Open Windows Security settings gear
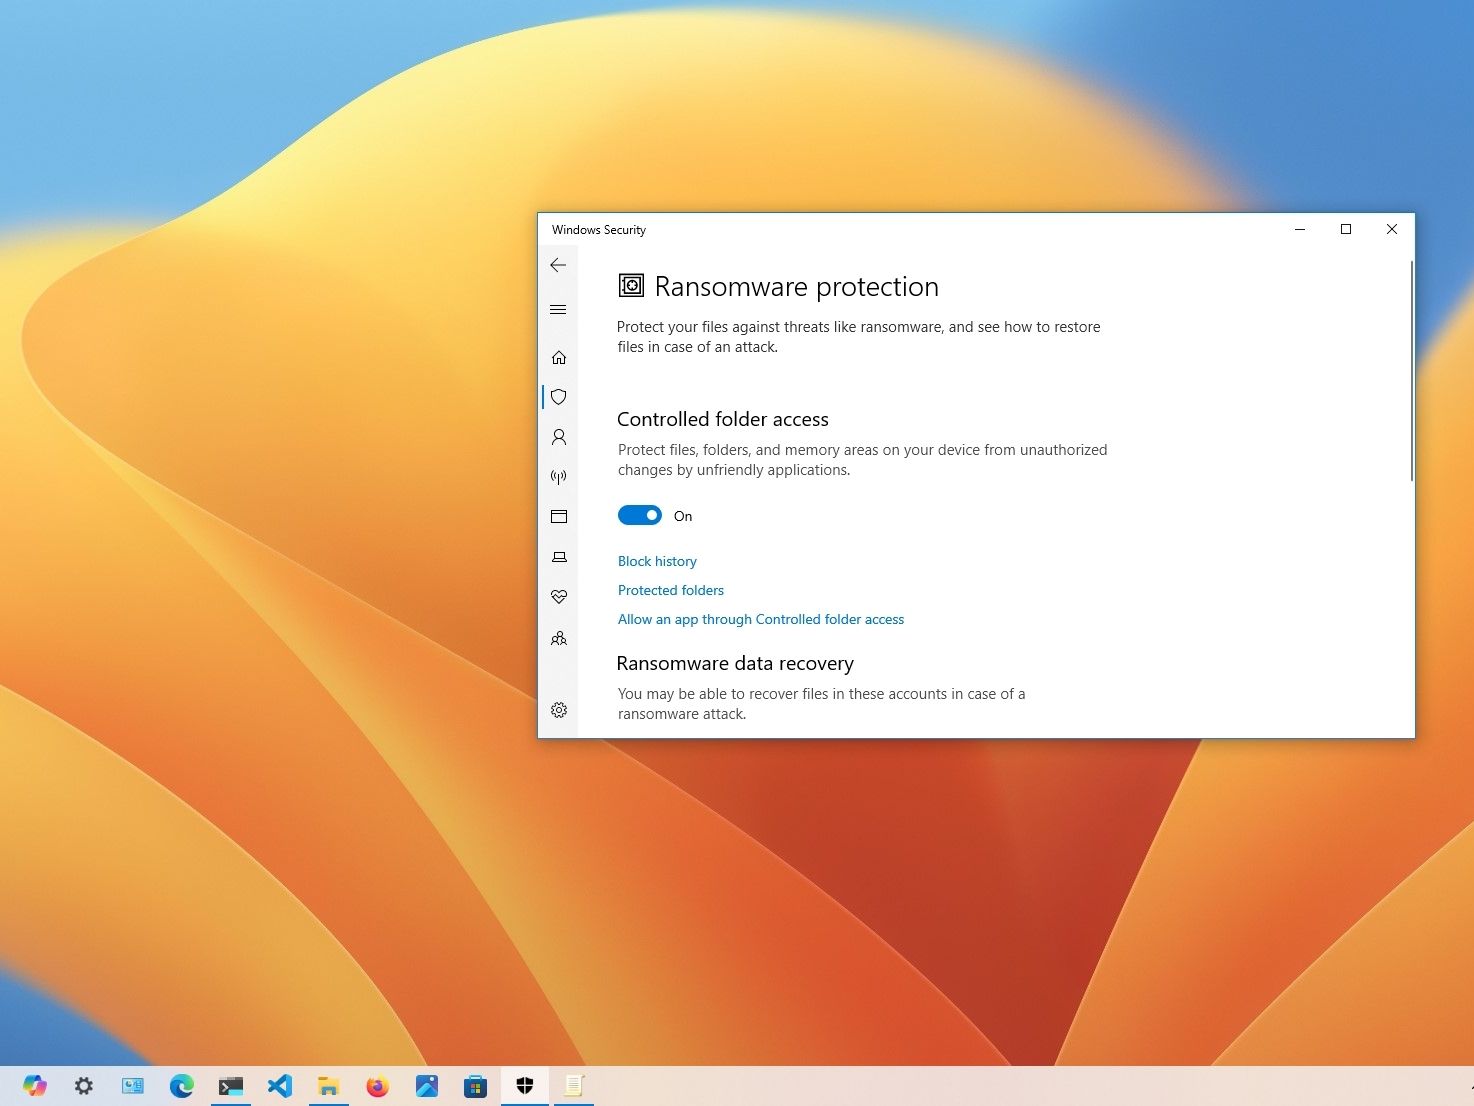 coord(559,710)
